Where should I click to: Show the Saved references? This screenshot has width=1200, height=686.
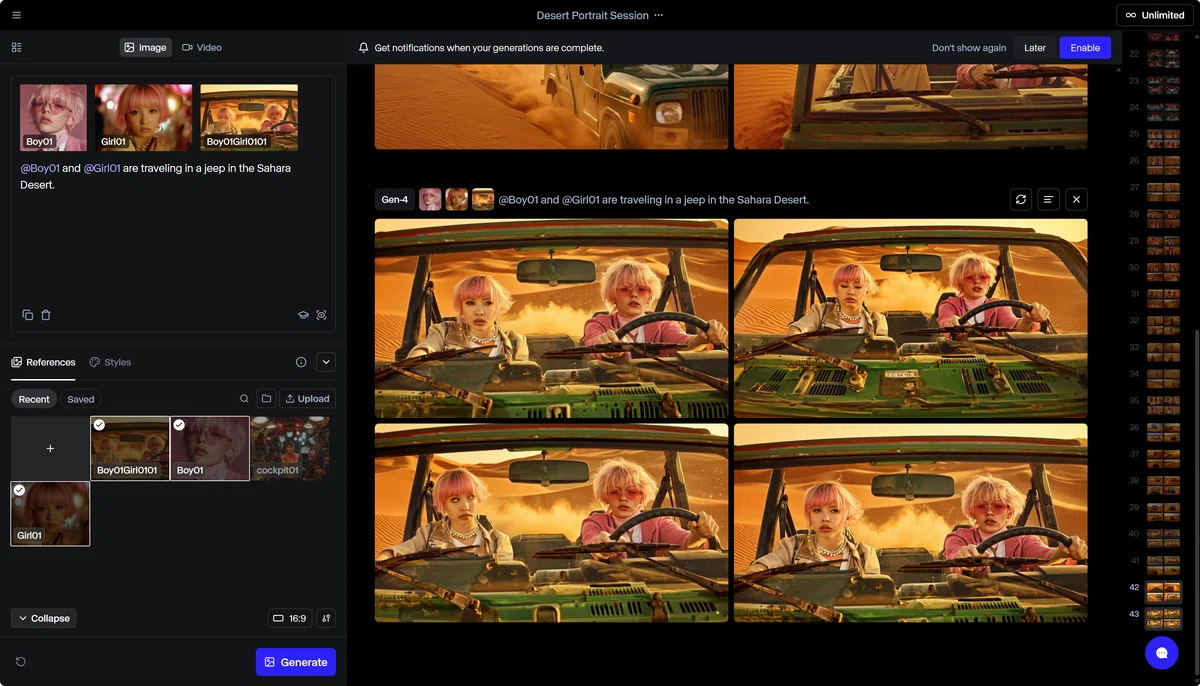click(x=81, y=399)
